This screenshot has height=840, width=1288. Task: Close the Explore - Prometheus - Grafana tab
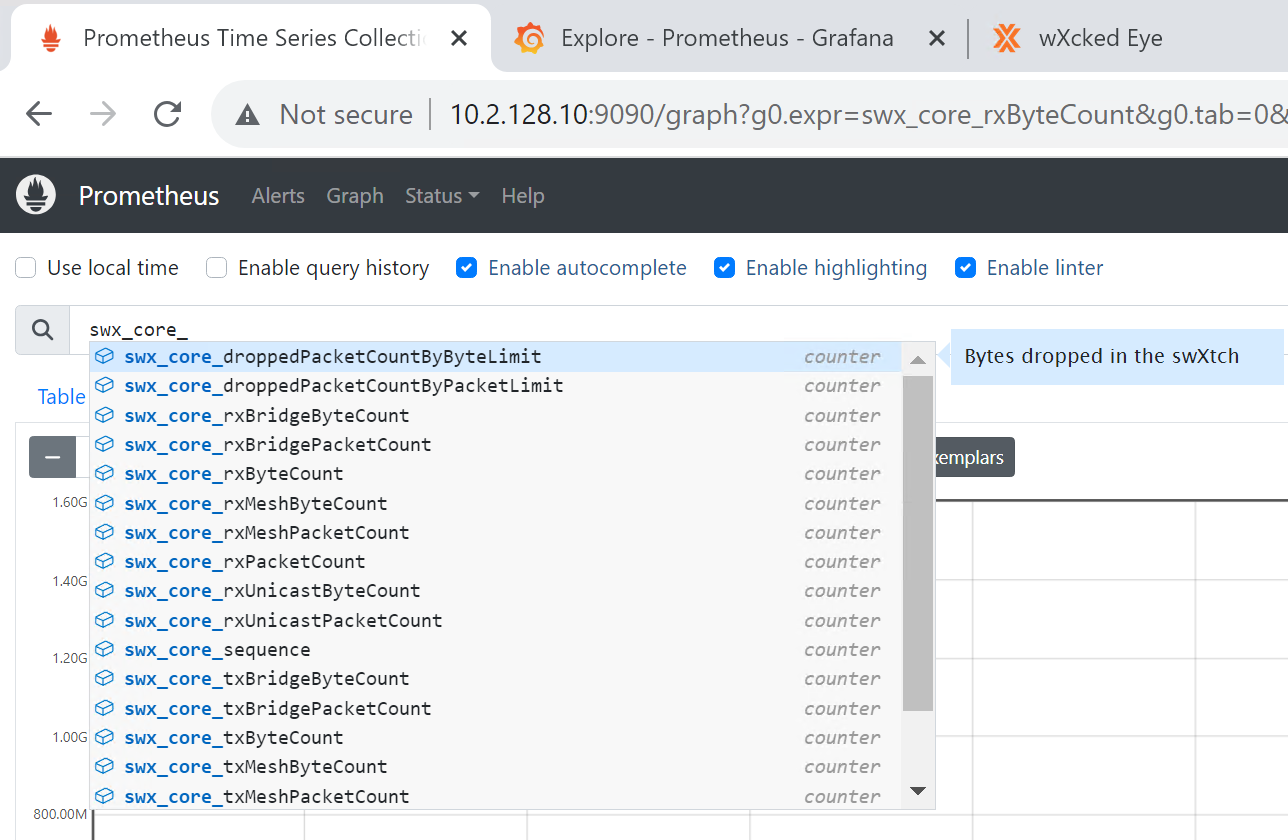937,39
